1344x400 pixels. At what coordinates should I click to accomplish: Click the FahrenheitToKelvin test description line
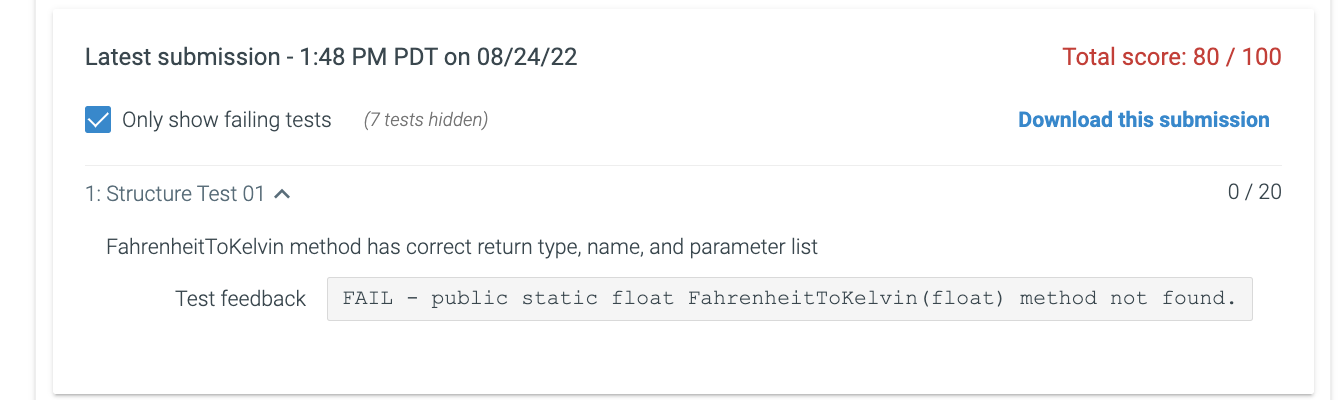click(462, 246)
